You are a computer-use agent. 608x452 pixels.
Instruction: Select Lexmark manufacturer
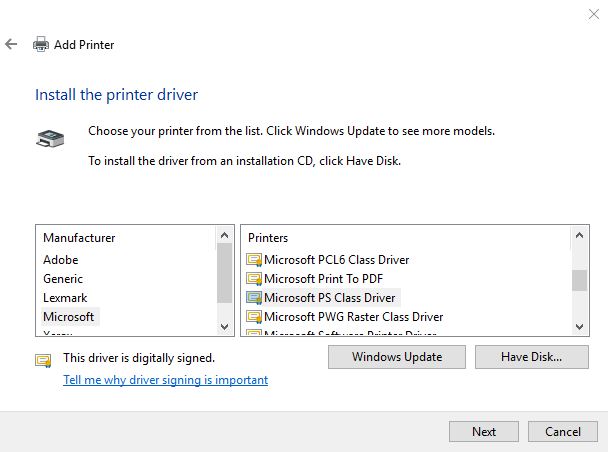coord(65,298)
